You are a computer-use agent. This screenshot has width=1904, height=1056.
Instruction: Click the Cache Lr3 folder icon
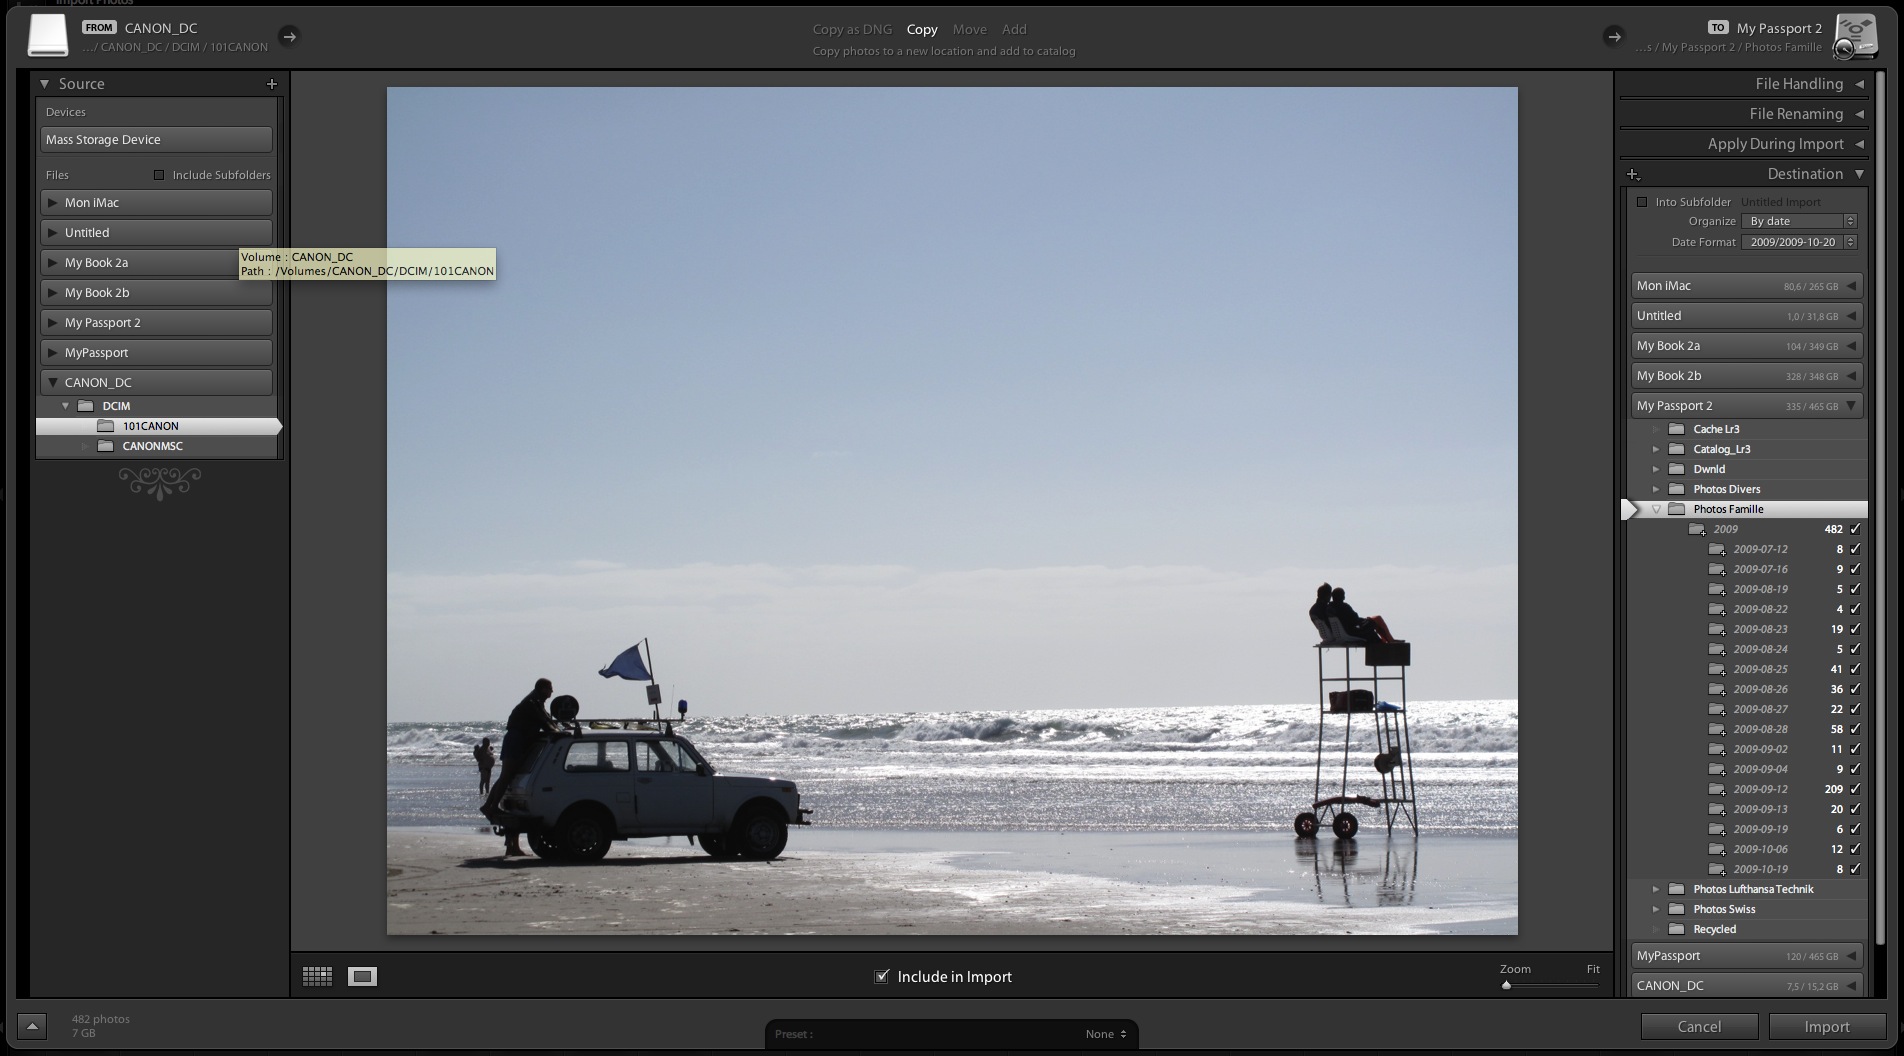(1677, 429)
